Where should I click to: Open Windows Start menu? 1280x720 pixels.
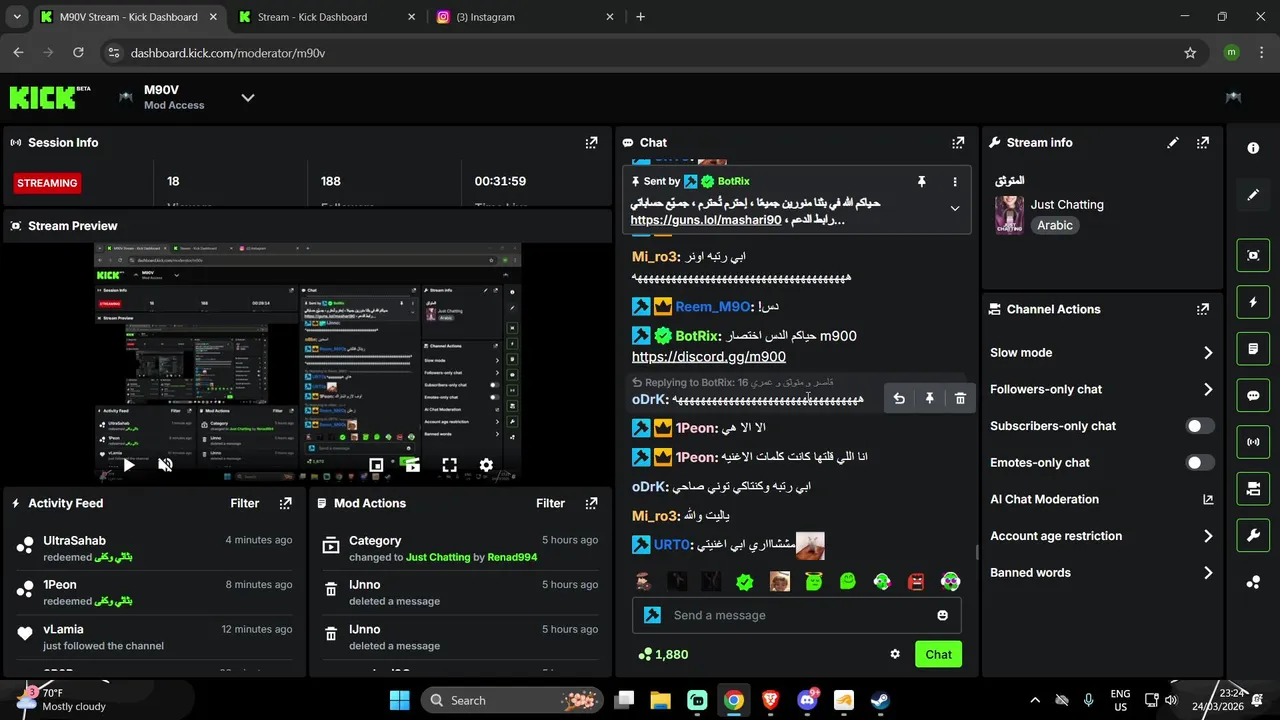point(399,700)
